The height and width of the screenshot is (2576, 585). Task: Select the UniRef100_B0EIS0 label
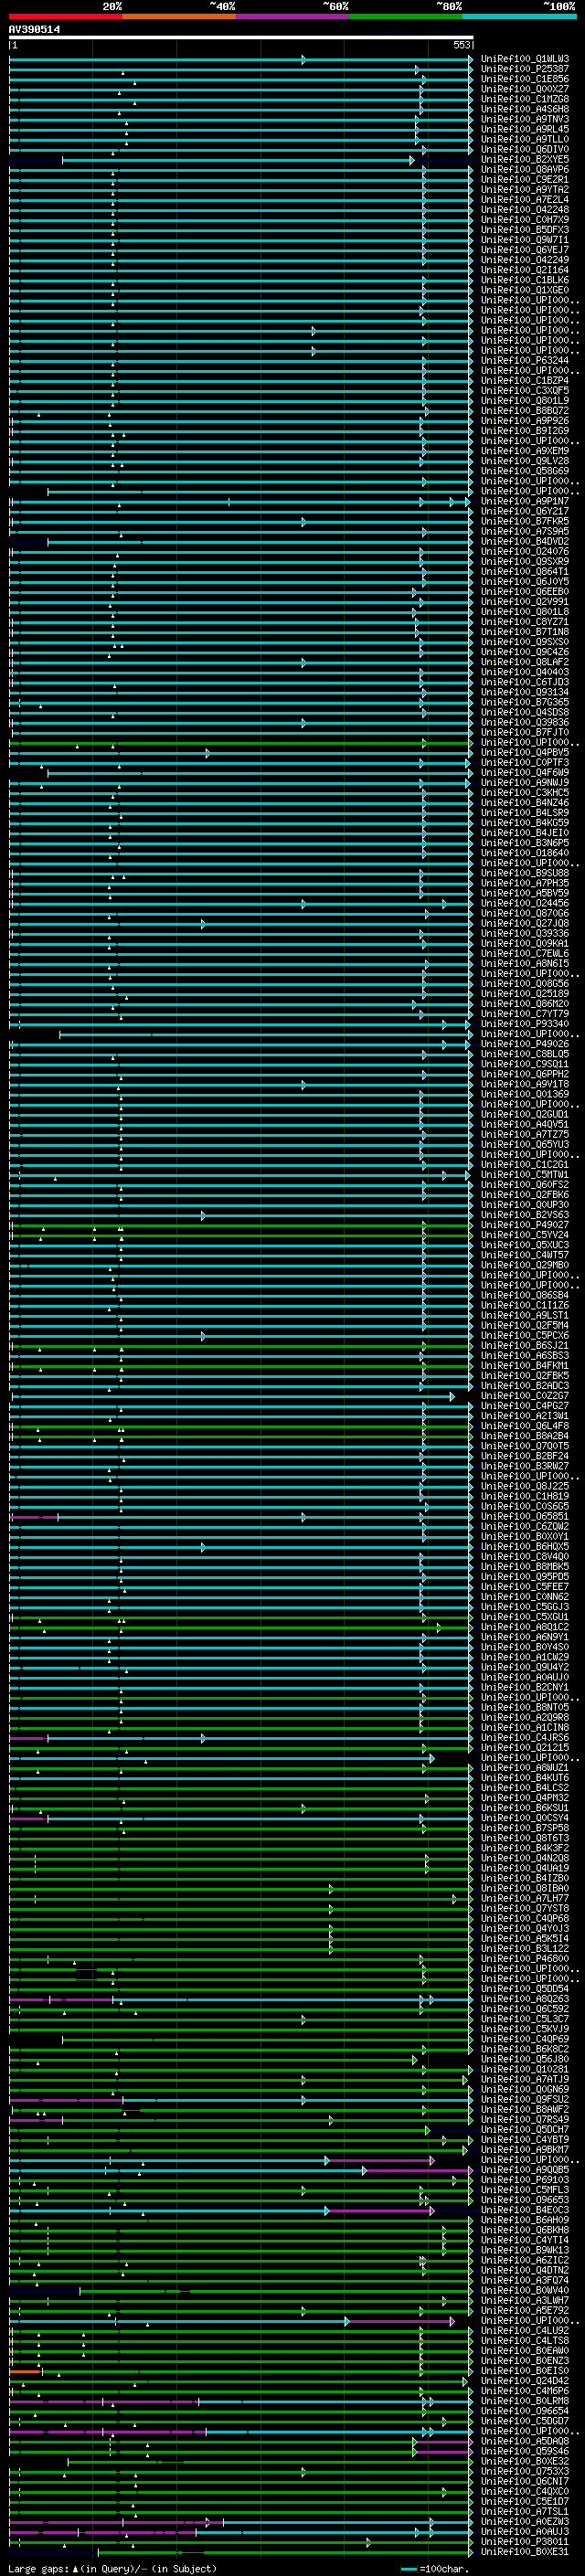(x=525, y=2370)
